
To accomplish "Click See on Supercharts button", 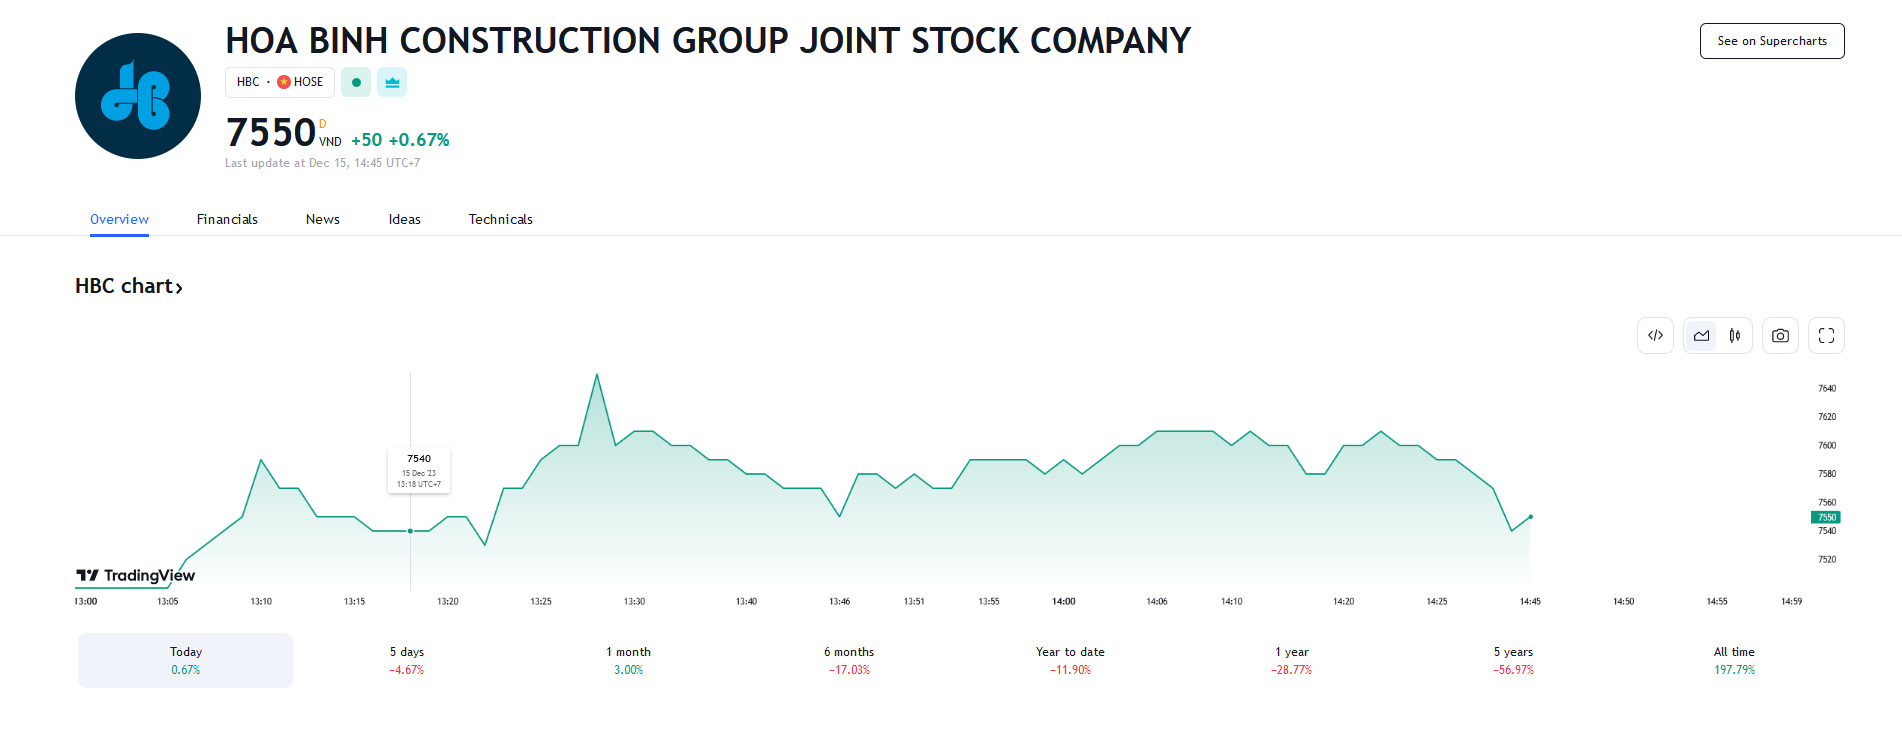I will [1771, 41].
